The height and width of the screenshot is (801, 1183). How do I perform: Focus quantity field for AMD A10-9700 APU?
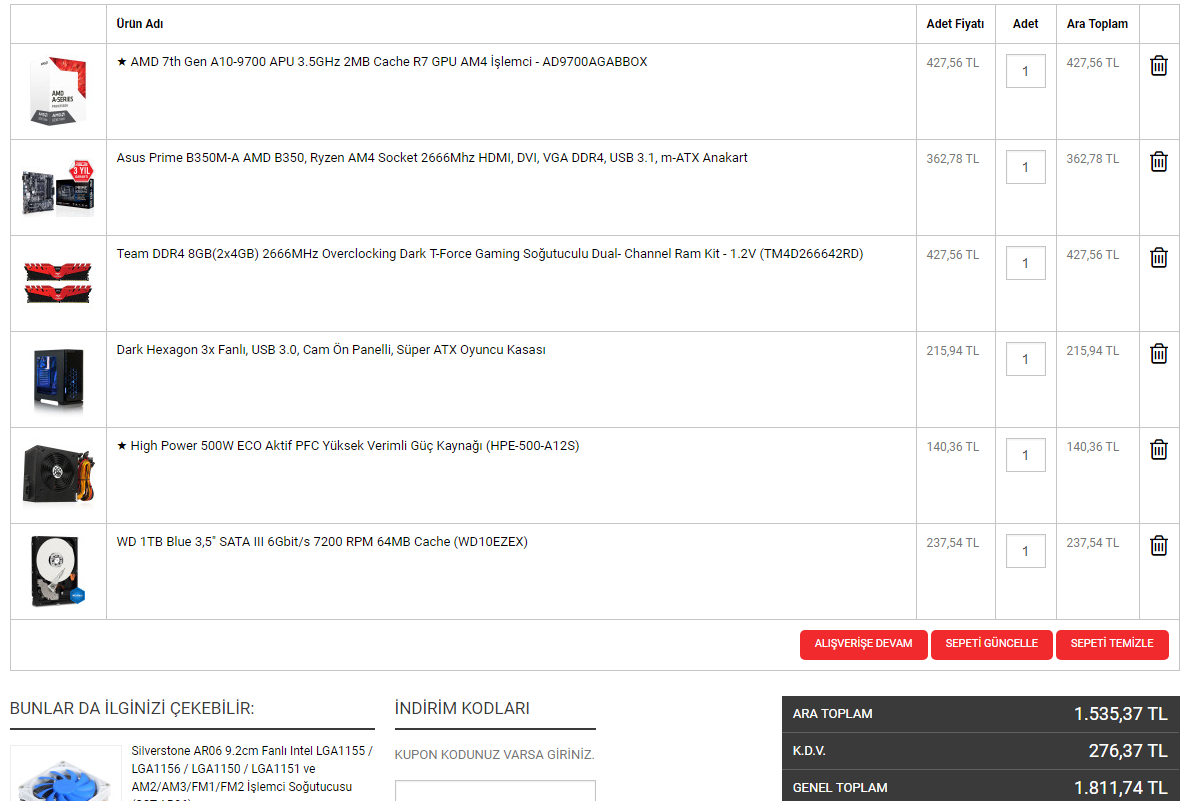tap(1025, 71)
